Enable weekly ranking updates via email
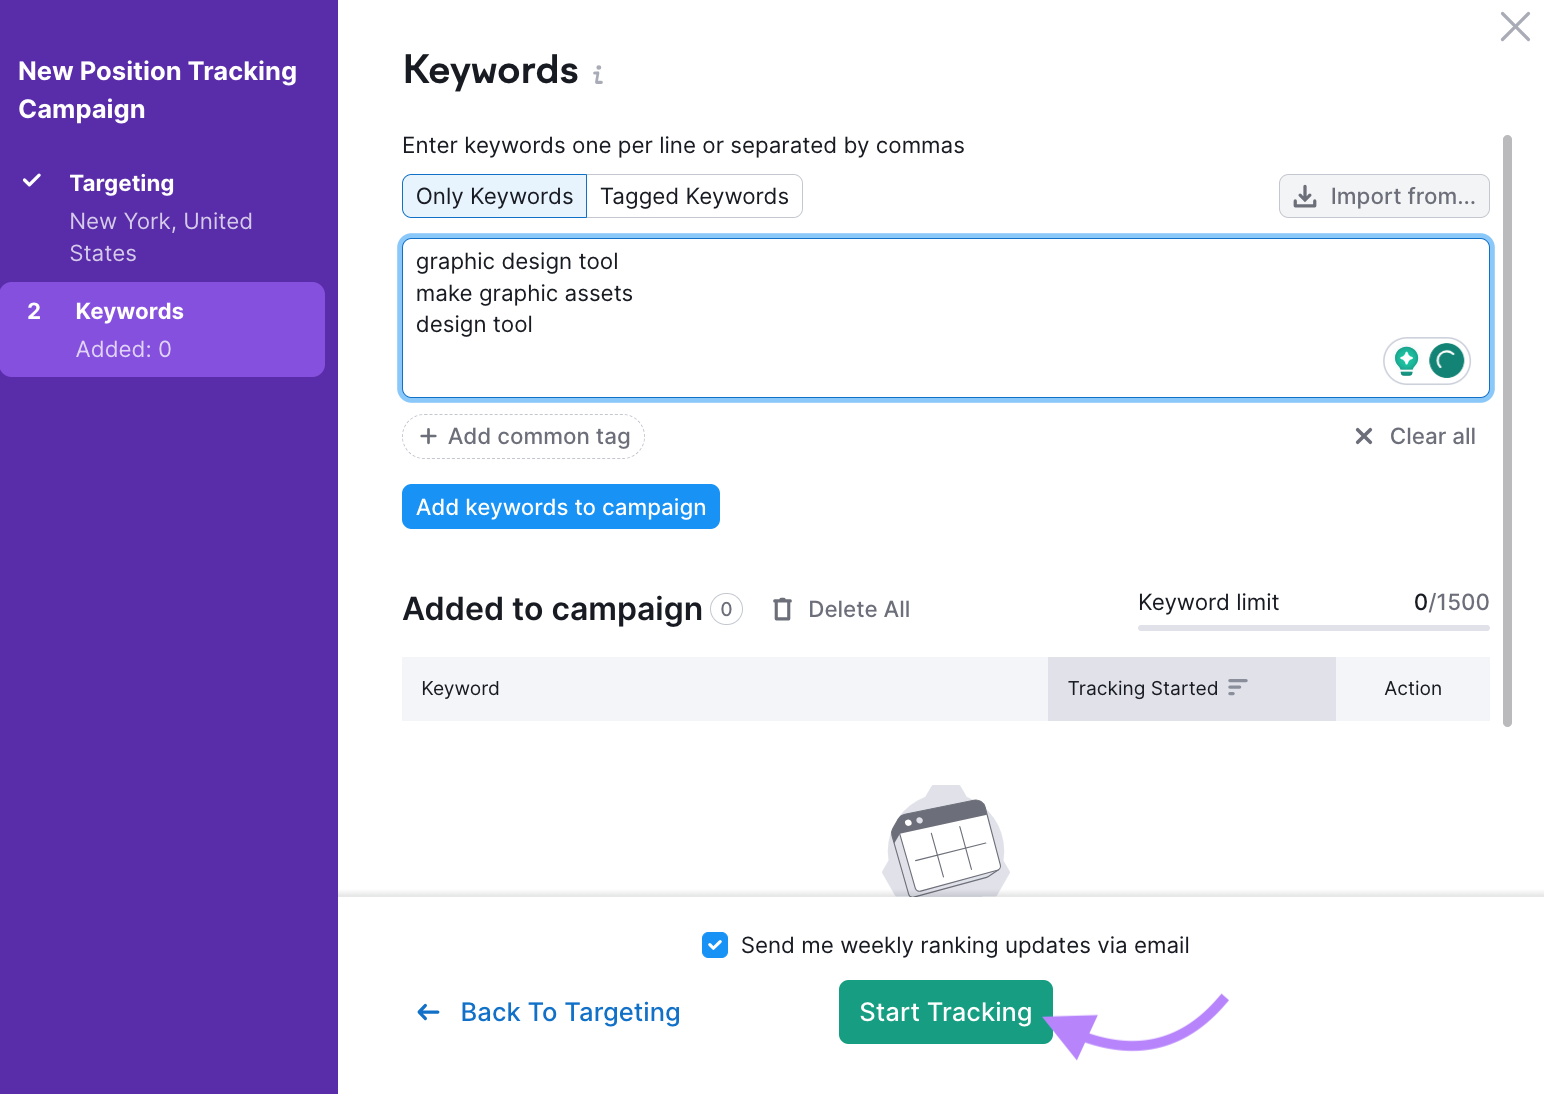This screenshot has width=1544, height=1094. click(715, 945)
